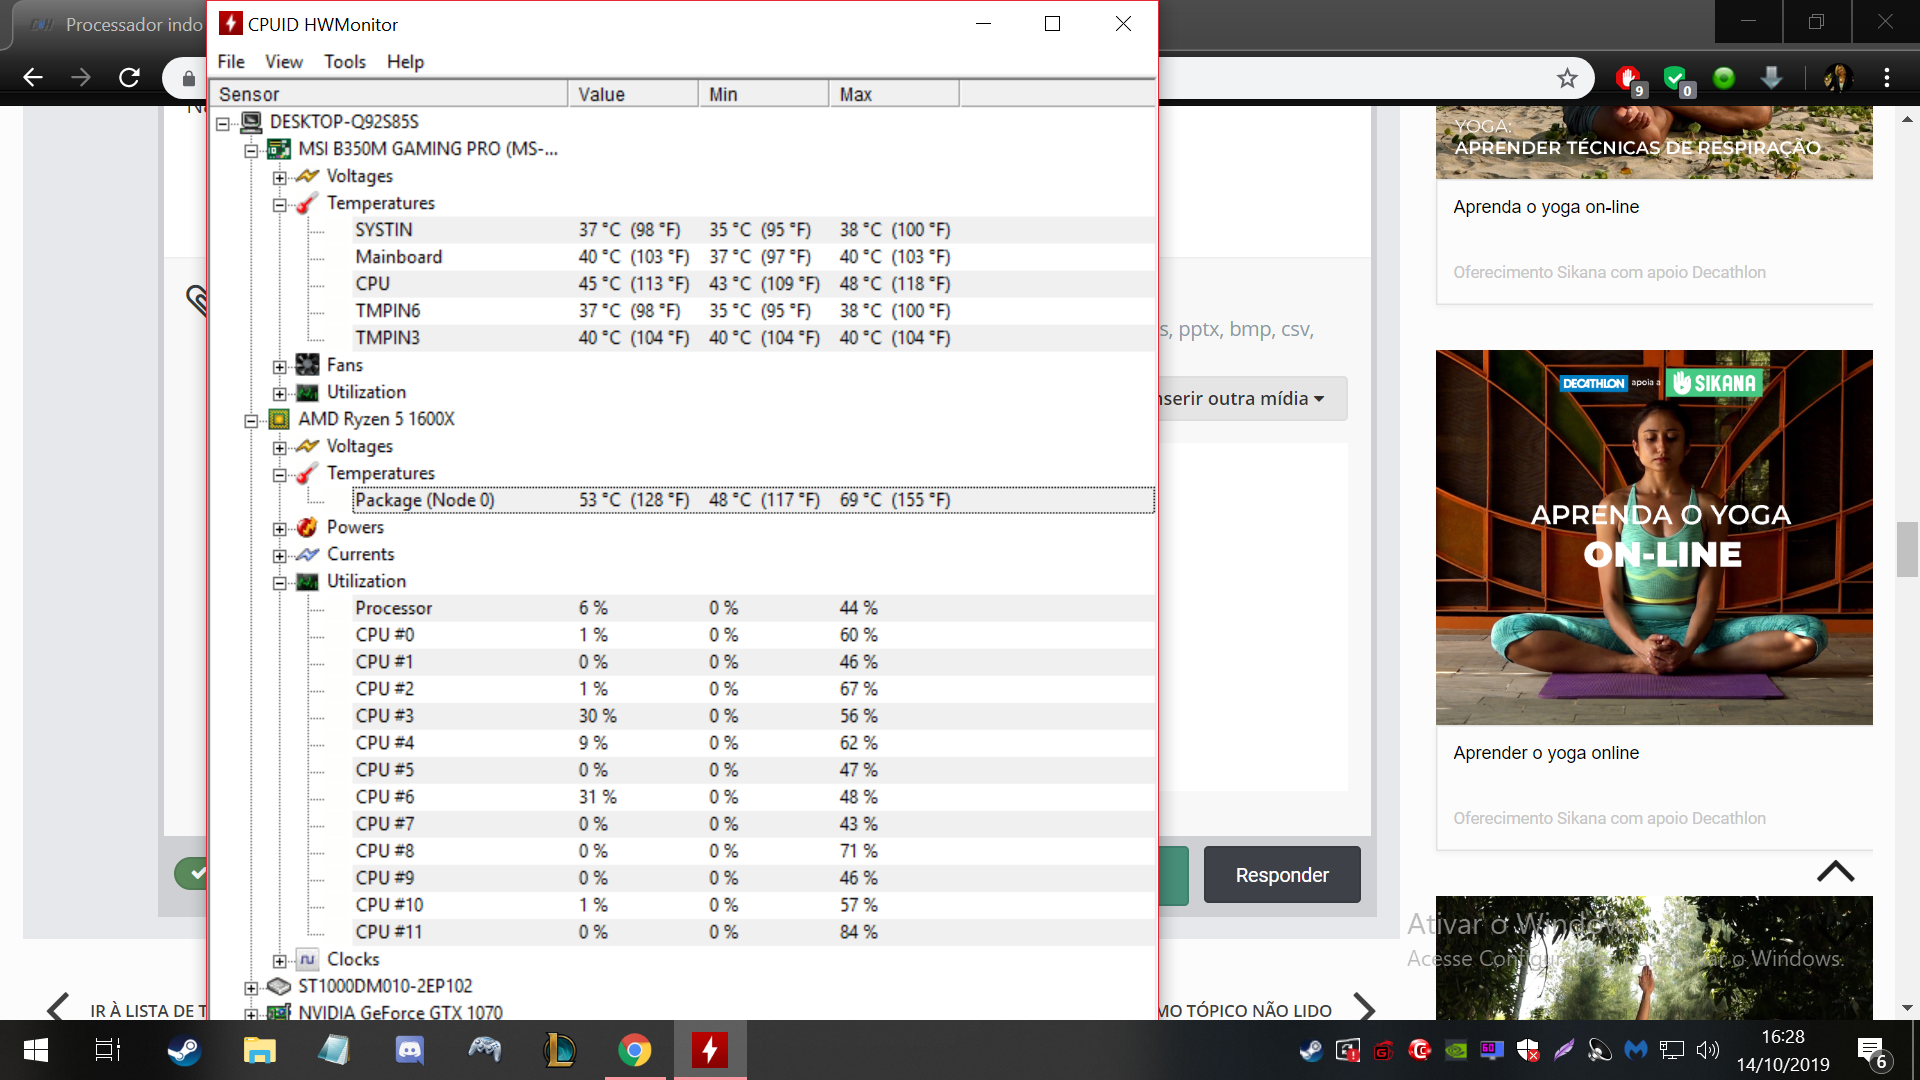1920x1080 pixels.
Task: Click the hard drive icon beside ST1000DM010
Action: pos(279,986)
